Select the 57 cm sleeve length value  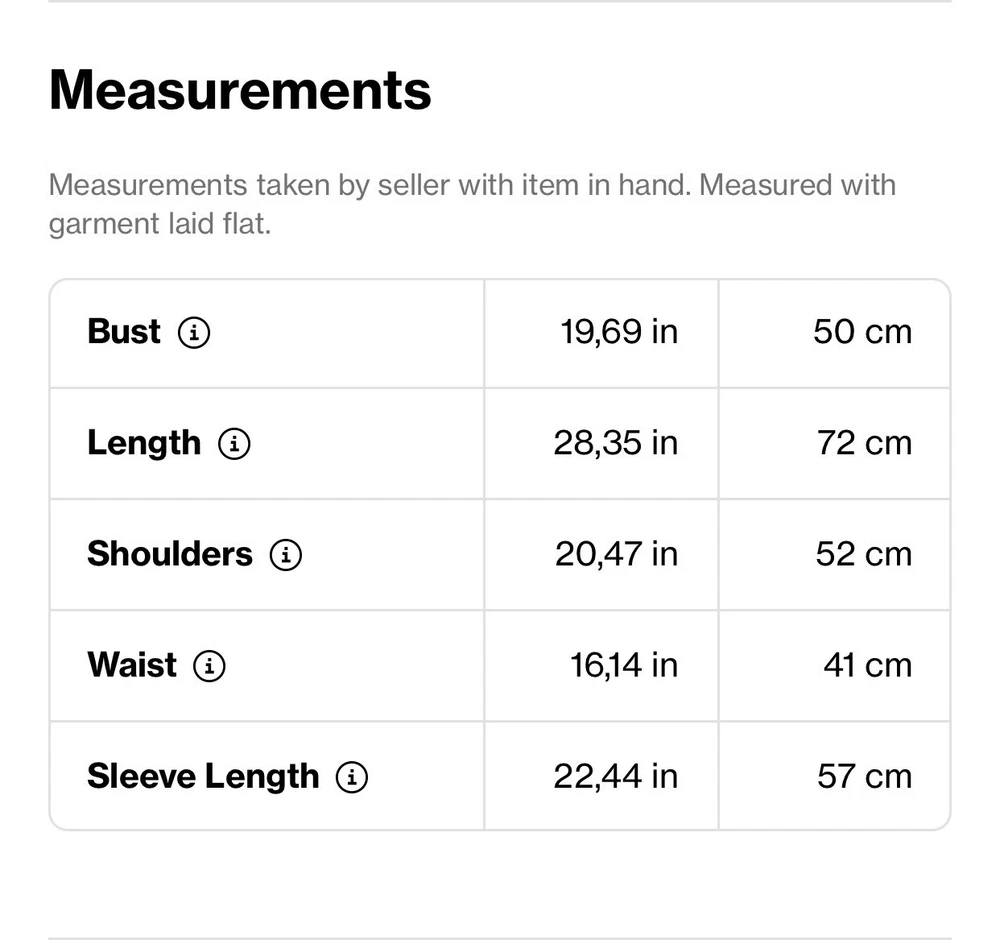tap(864, 777)
